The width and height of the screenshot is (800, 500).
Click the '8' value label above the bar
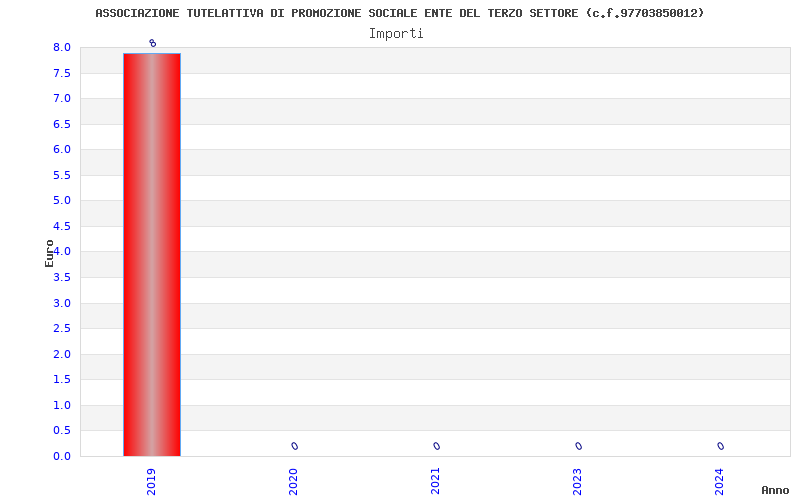pos(153,43)
